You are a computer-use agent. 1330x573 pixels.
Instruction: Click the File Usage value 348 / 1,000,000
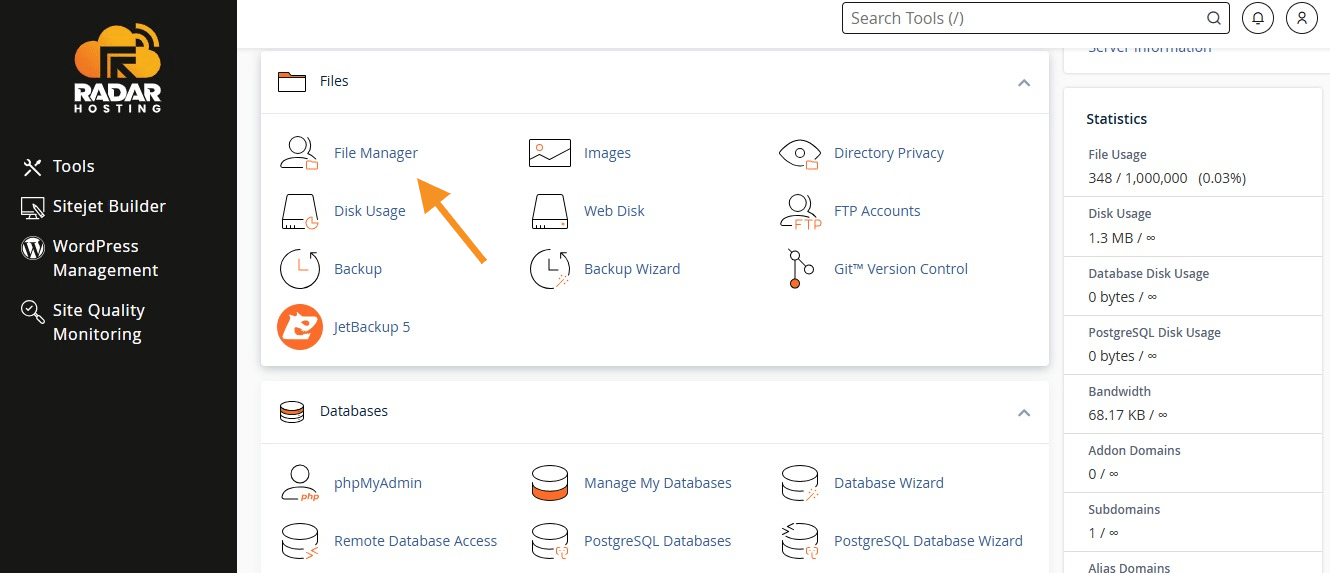pos(1138,178)
